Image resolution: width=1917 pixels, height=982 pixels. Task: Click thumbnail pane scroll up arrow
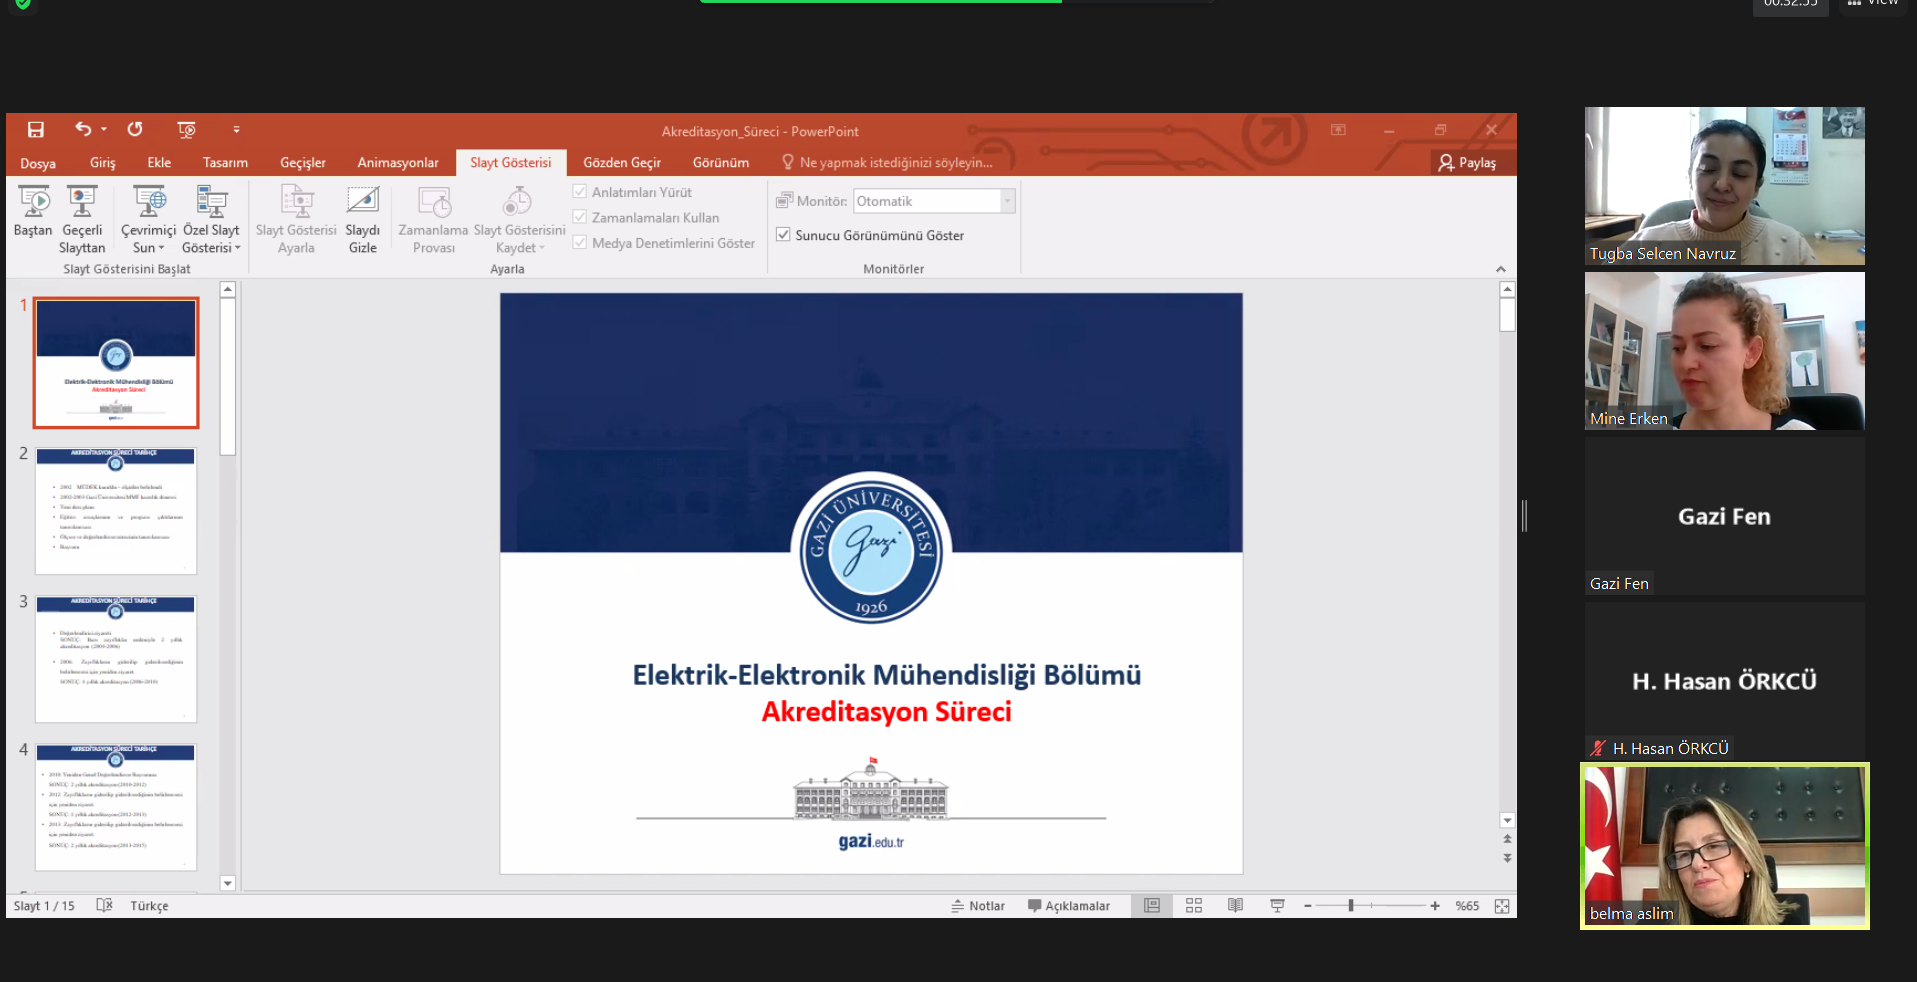point(228,290)
